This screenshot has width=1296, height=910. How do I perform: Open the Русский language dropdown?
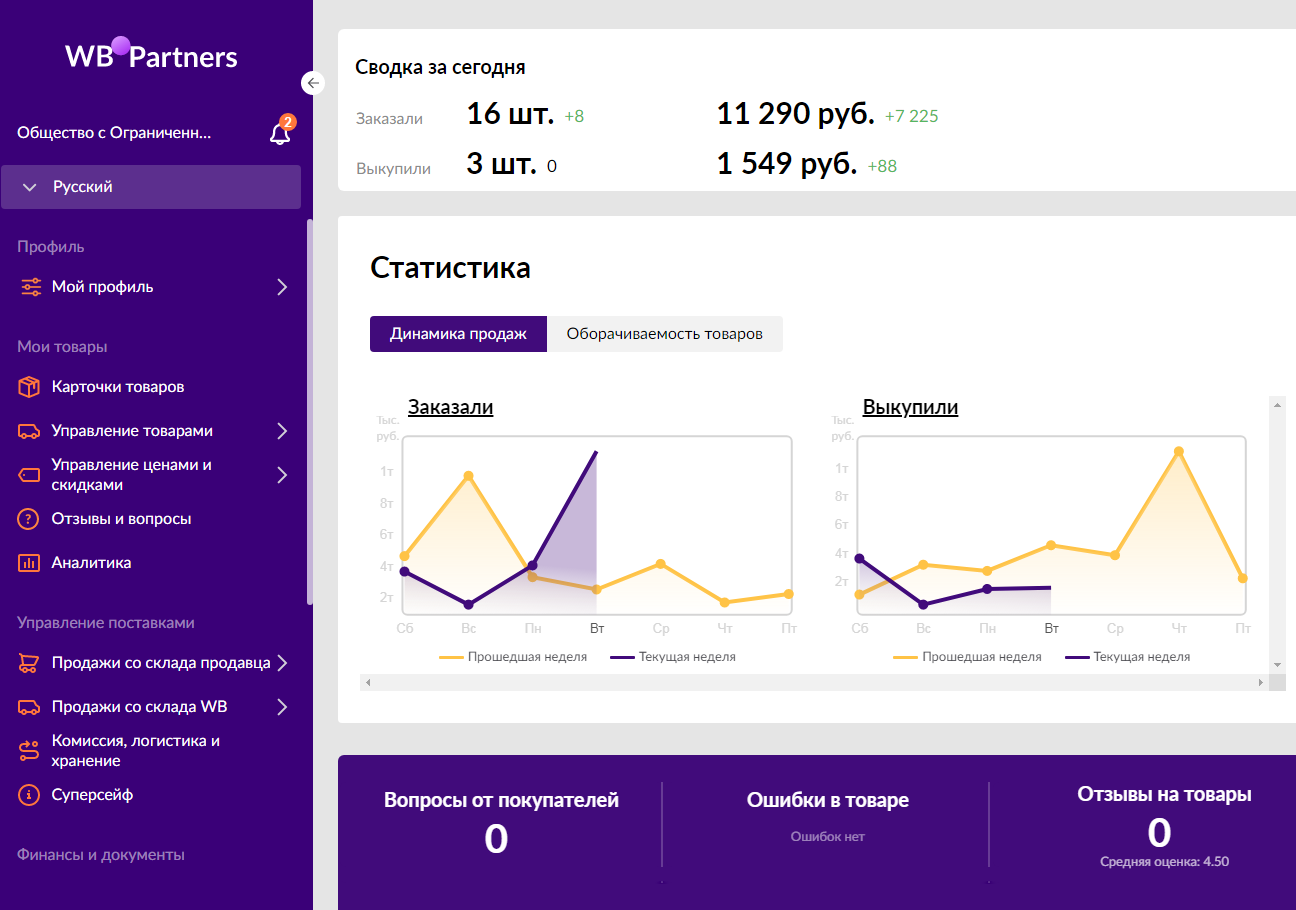point(151,187)
